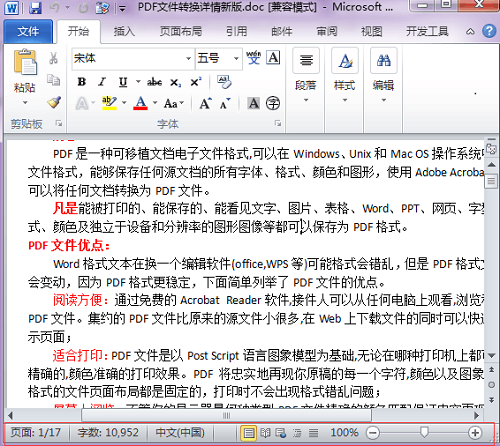Switch to Outline view
This screenshot has height=446, width=500.
pyautogui.click(x=297, y=433)
